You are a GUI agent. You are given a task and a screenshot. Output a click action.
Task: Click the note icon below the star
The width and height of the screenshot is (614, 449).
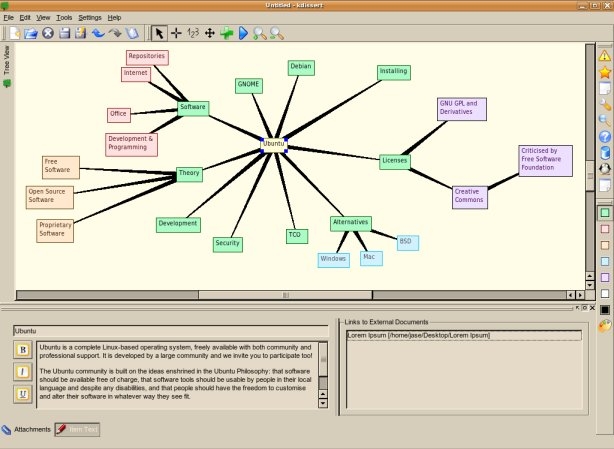coord(605,88)
